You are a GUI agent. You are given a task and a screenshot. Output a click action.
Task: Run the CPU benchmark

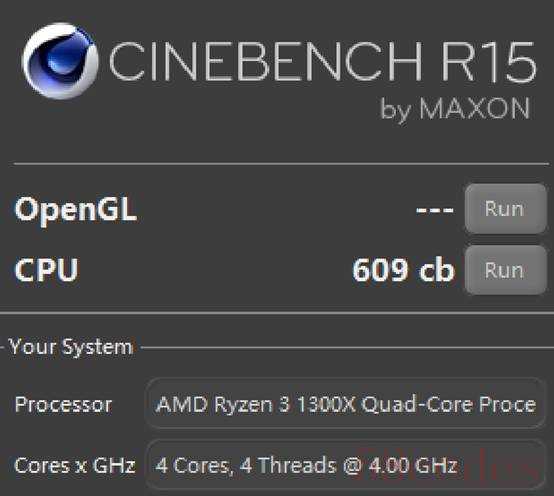(x=506, y=270)
